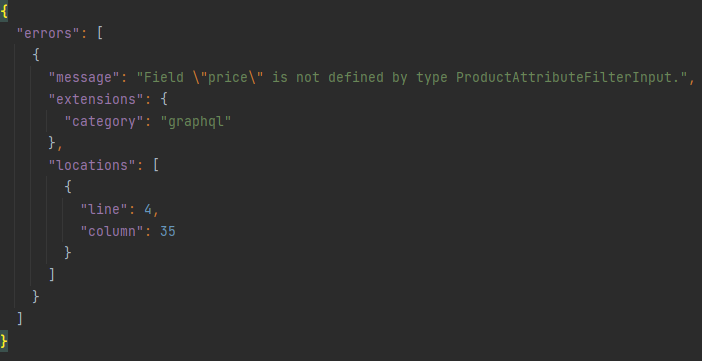The width and height of the screenshot is (702, 361).
Task: Click the "category" key
Action: pyautogui.click(x=100, y=121)
